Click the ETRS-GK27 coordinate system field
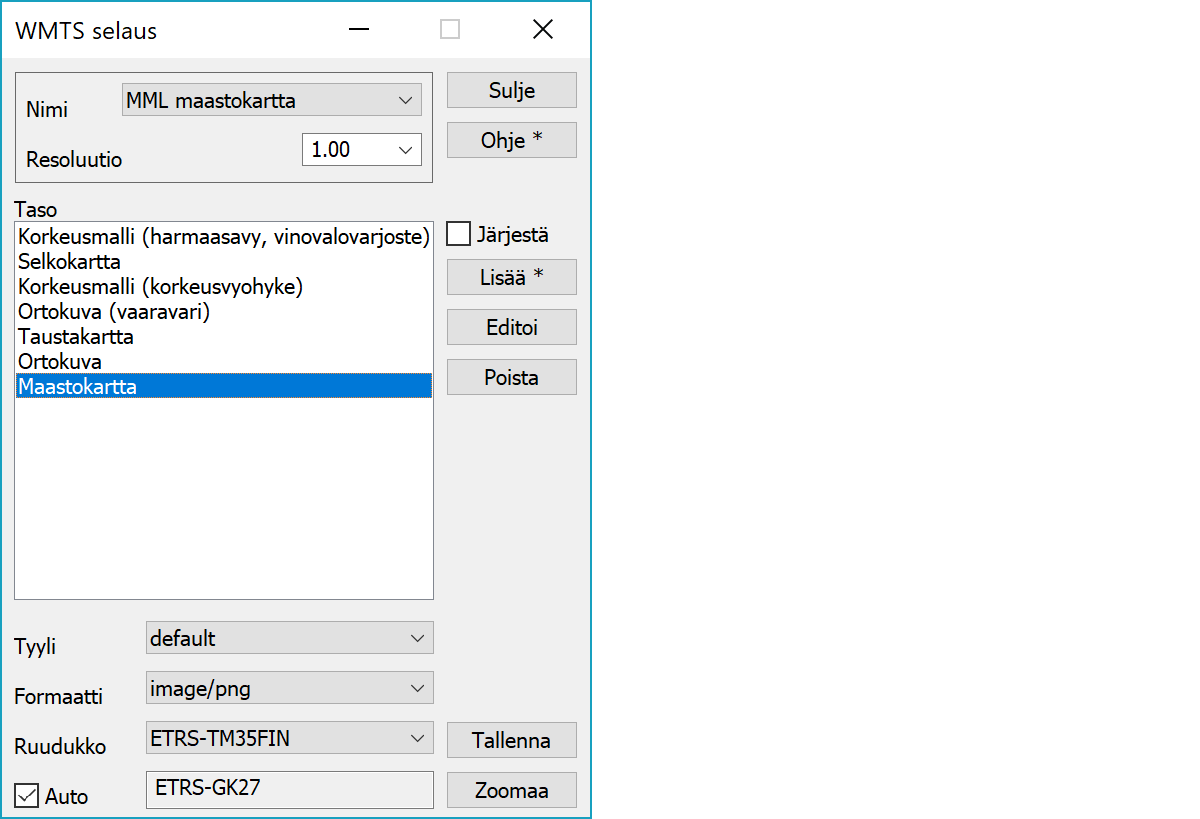This screenshot has width=1200, height=819. coord(289,789)
